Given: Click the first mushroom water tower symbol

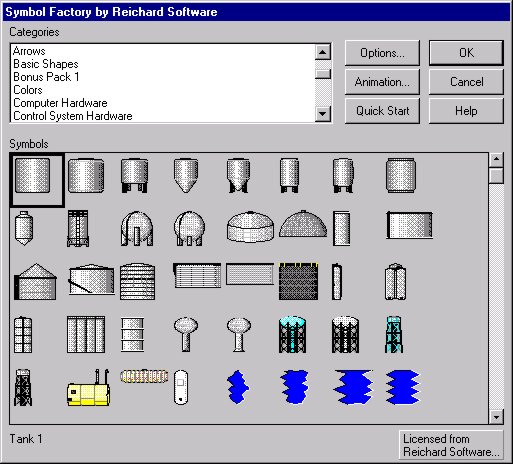Looking at the screenshot, I should (x=186, y=334).
